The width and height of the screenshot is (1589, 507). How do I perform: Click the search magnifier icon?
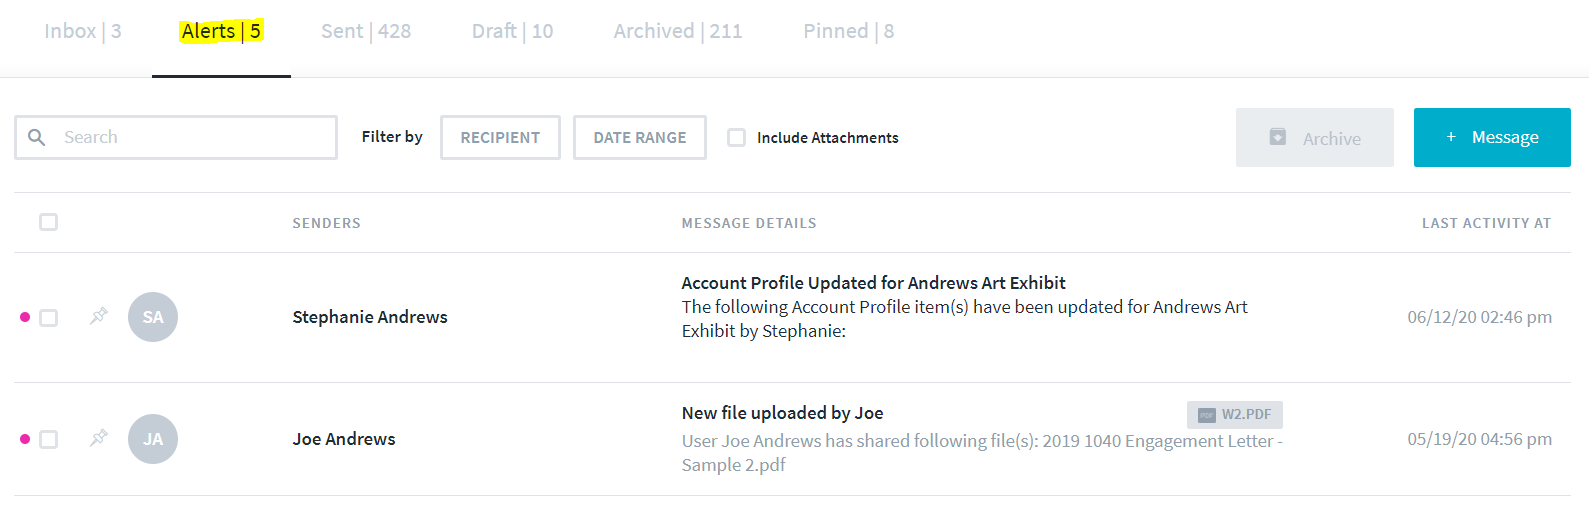pos(37,137)
